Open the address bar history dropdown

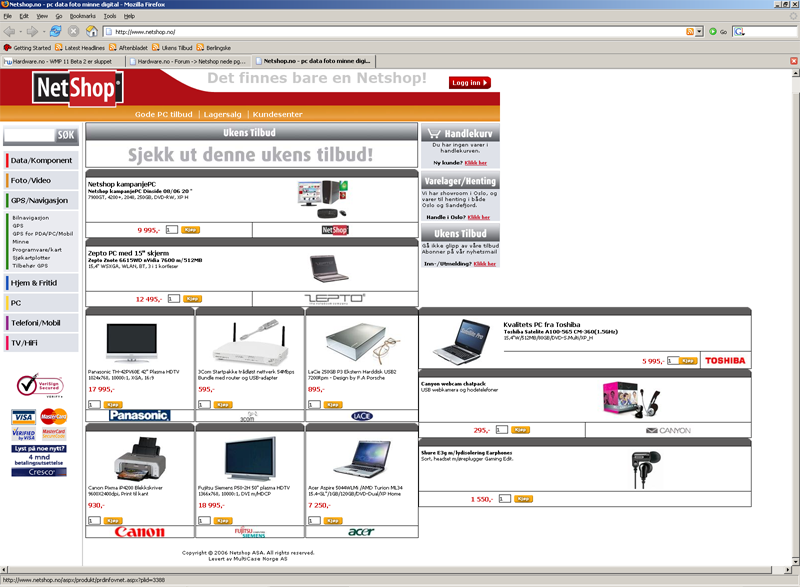[x=699, y=32]
